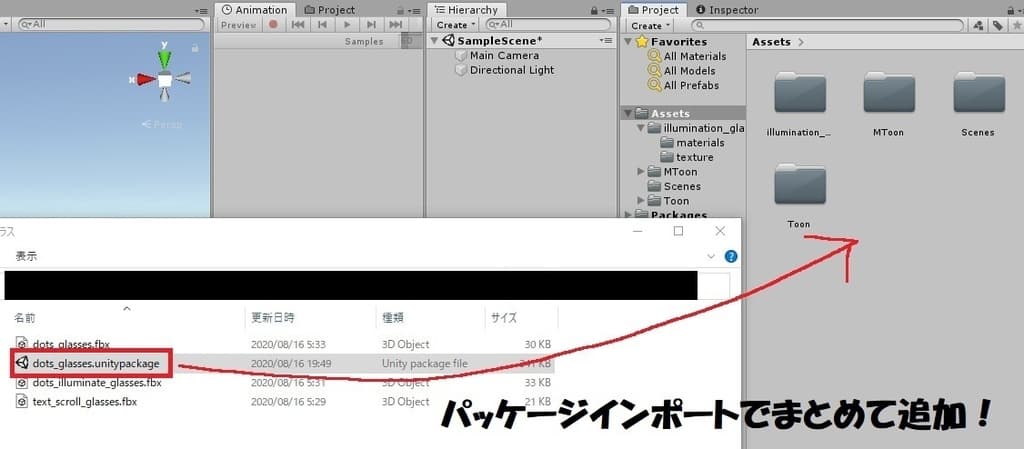Click the Unity scene icon beside SampleScene
Viewport: 1024px width, 449px height.
pyautogui.click(x=449, y=40)
